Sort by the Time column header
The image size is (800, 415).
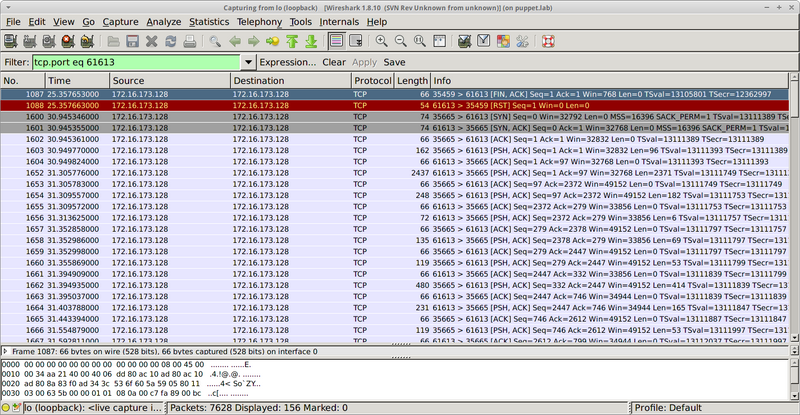77,81
